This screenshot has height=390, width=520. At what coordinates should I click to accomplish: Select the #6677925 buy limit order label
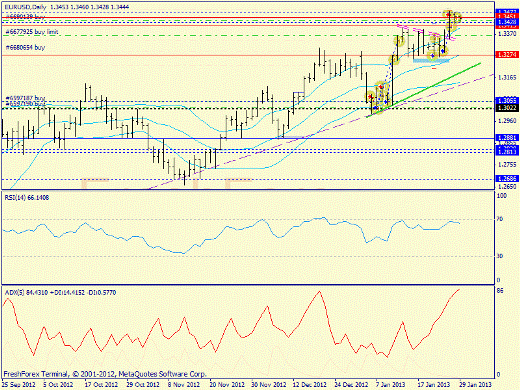click(x=32, y=32)
